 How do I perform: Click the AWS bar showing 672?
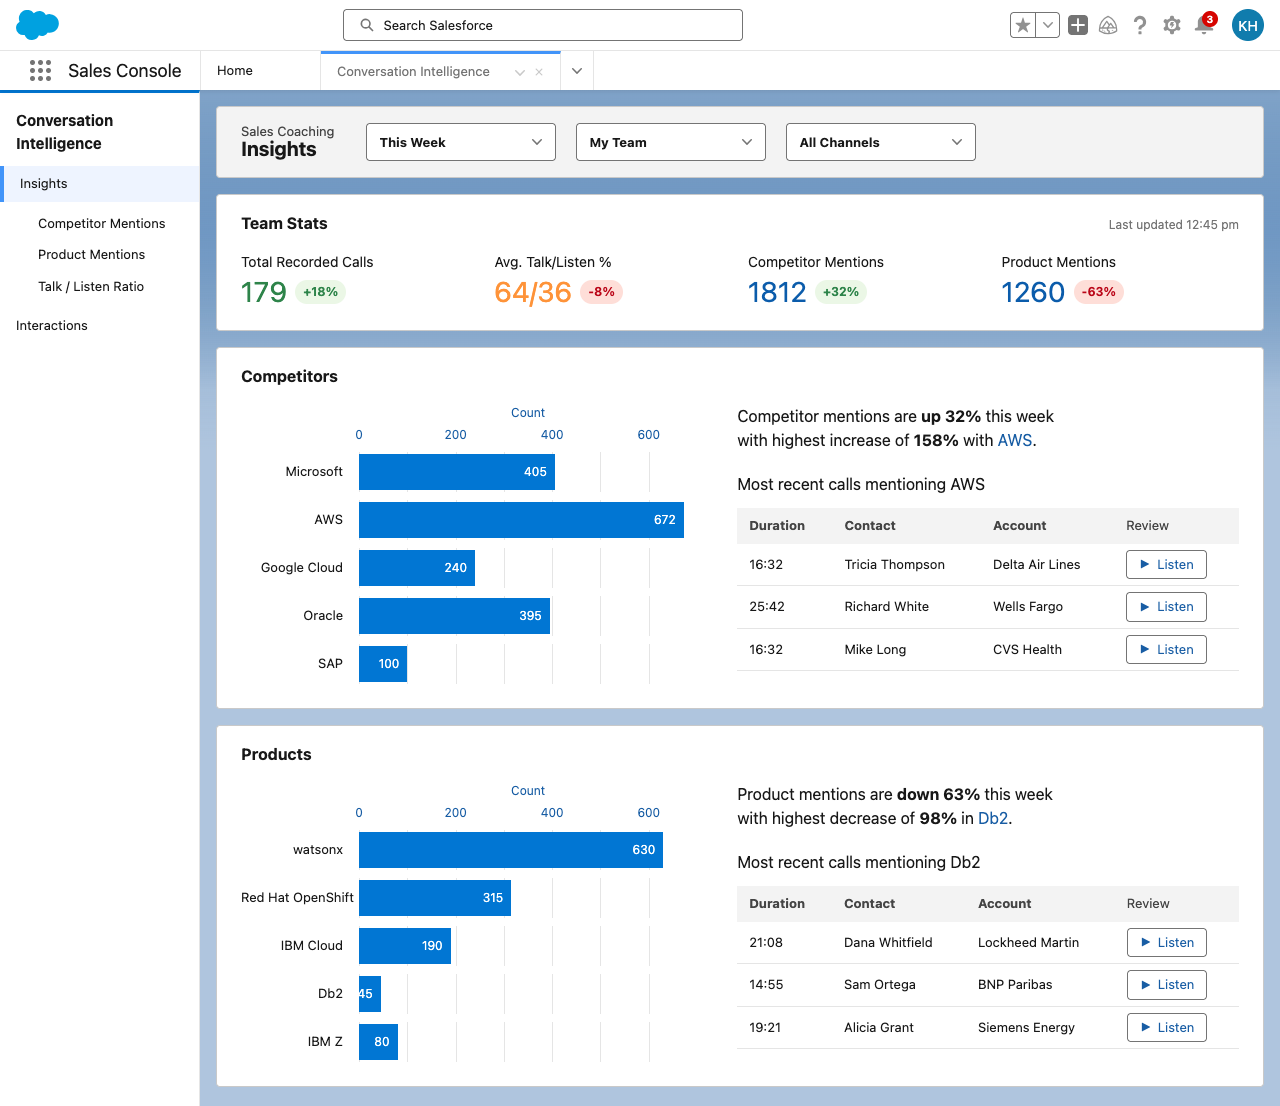[521, 520]
